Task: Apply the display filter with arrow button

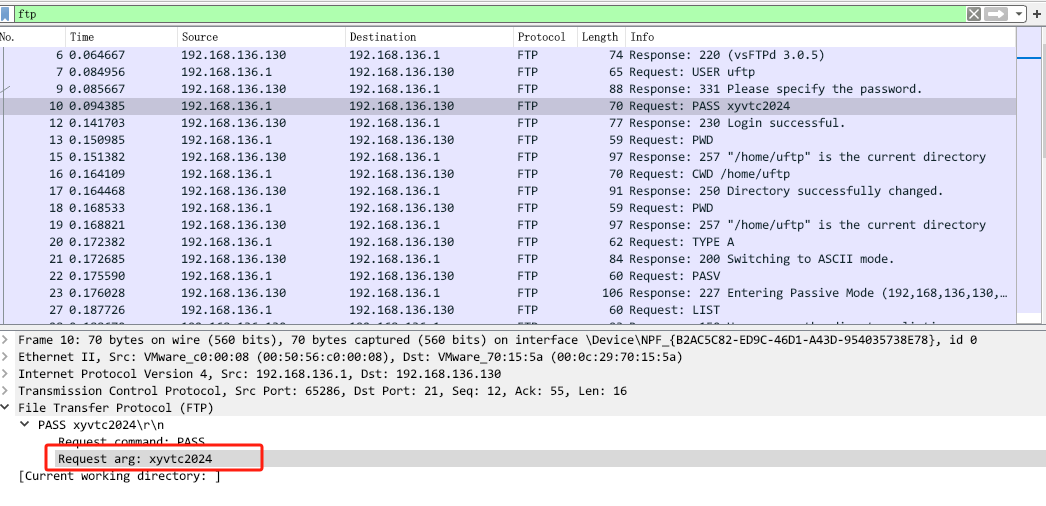Action: [x=996, y=14]
